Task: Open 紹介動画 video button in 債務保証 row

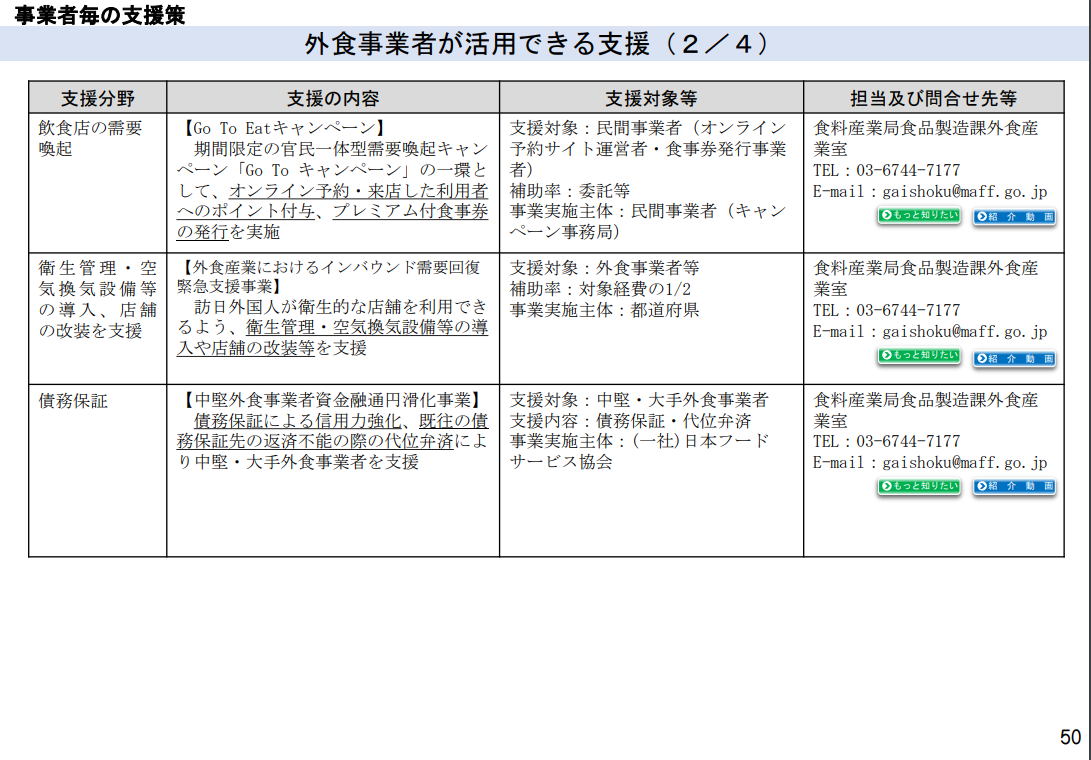Action: [x=1014, y=486]
